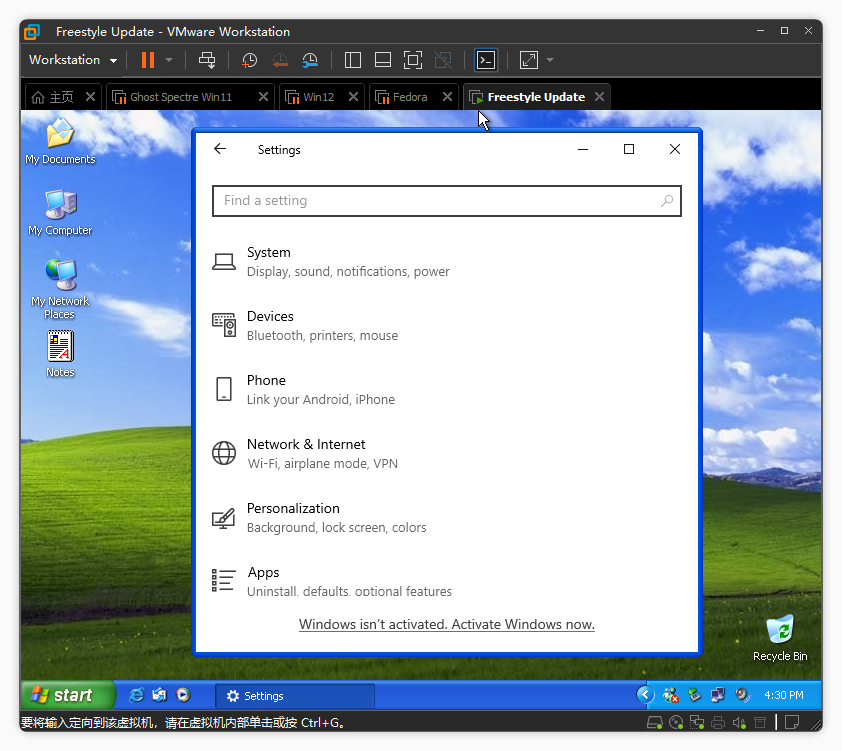842x751 pixels.
Task: Click the VMware hard disk status icon
Action: coord(654,722)
